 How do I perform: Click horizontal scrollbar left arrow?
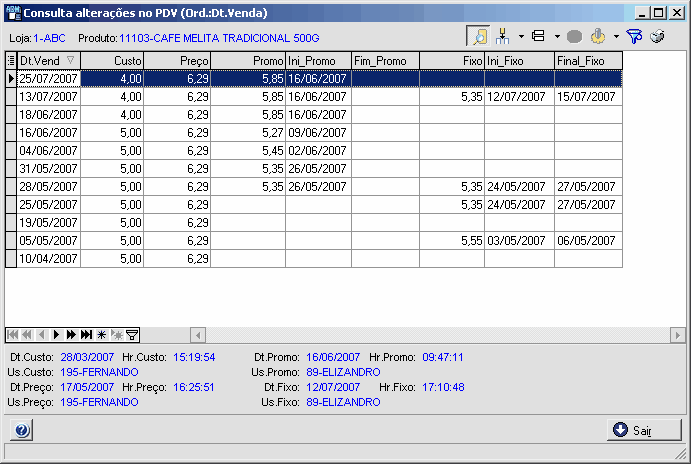pos(198,335)
